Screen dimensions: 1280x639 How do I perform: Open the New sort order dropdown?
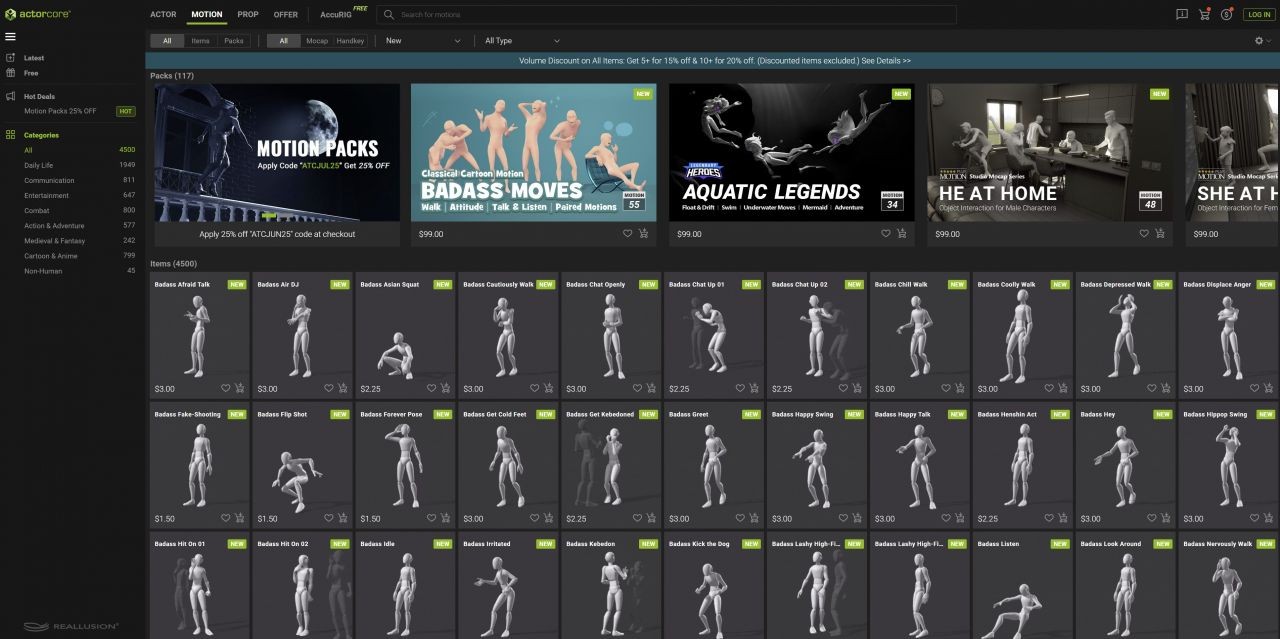point(423,41)
